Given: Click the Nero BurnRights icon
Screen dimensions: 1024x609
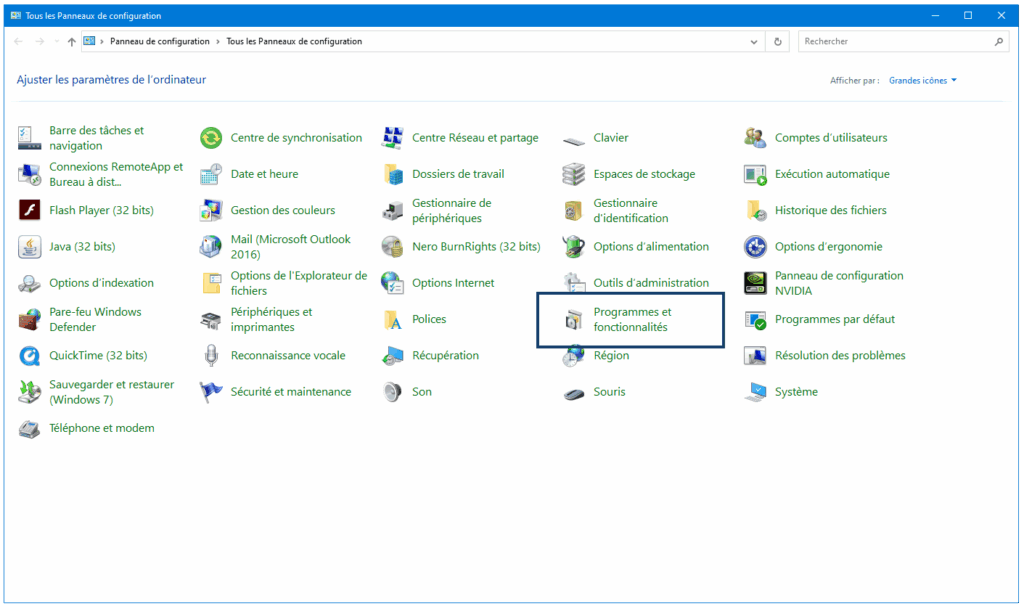Looking at the screenshot, I should click(393, 247).
